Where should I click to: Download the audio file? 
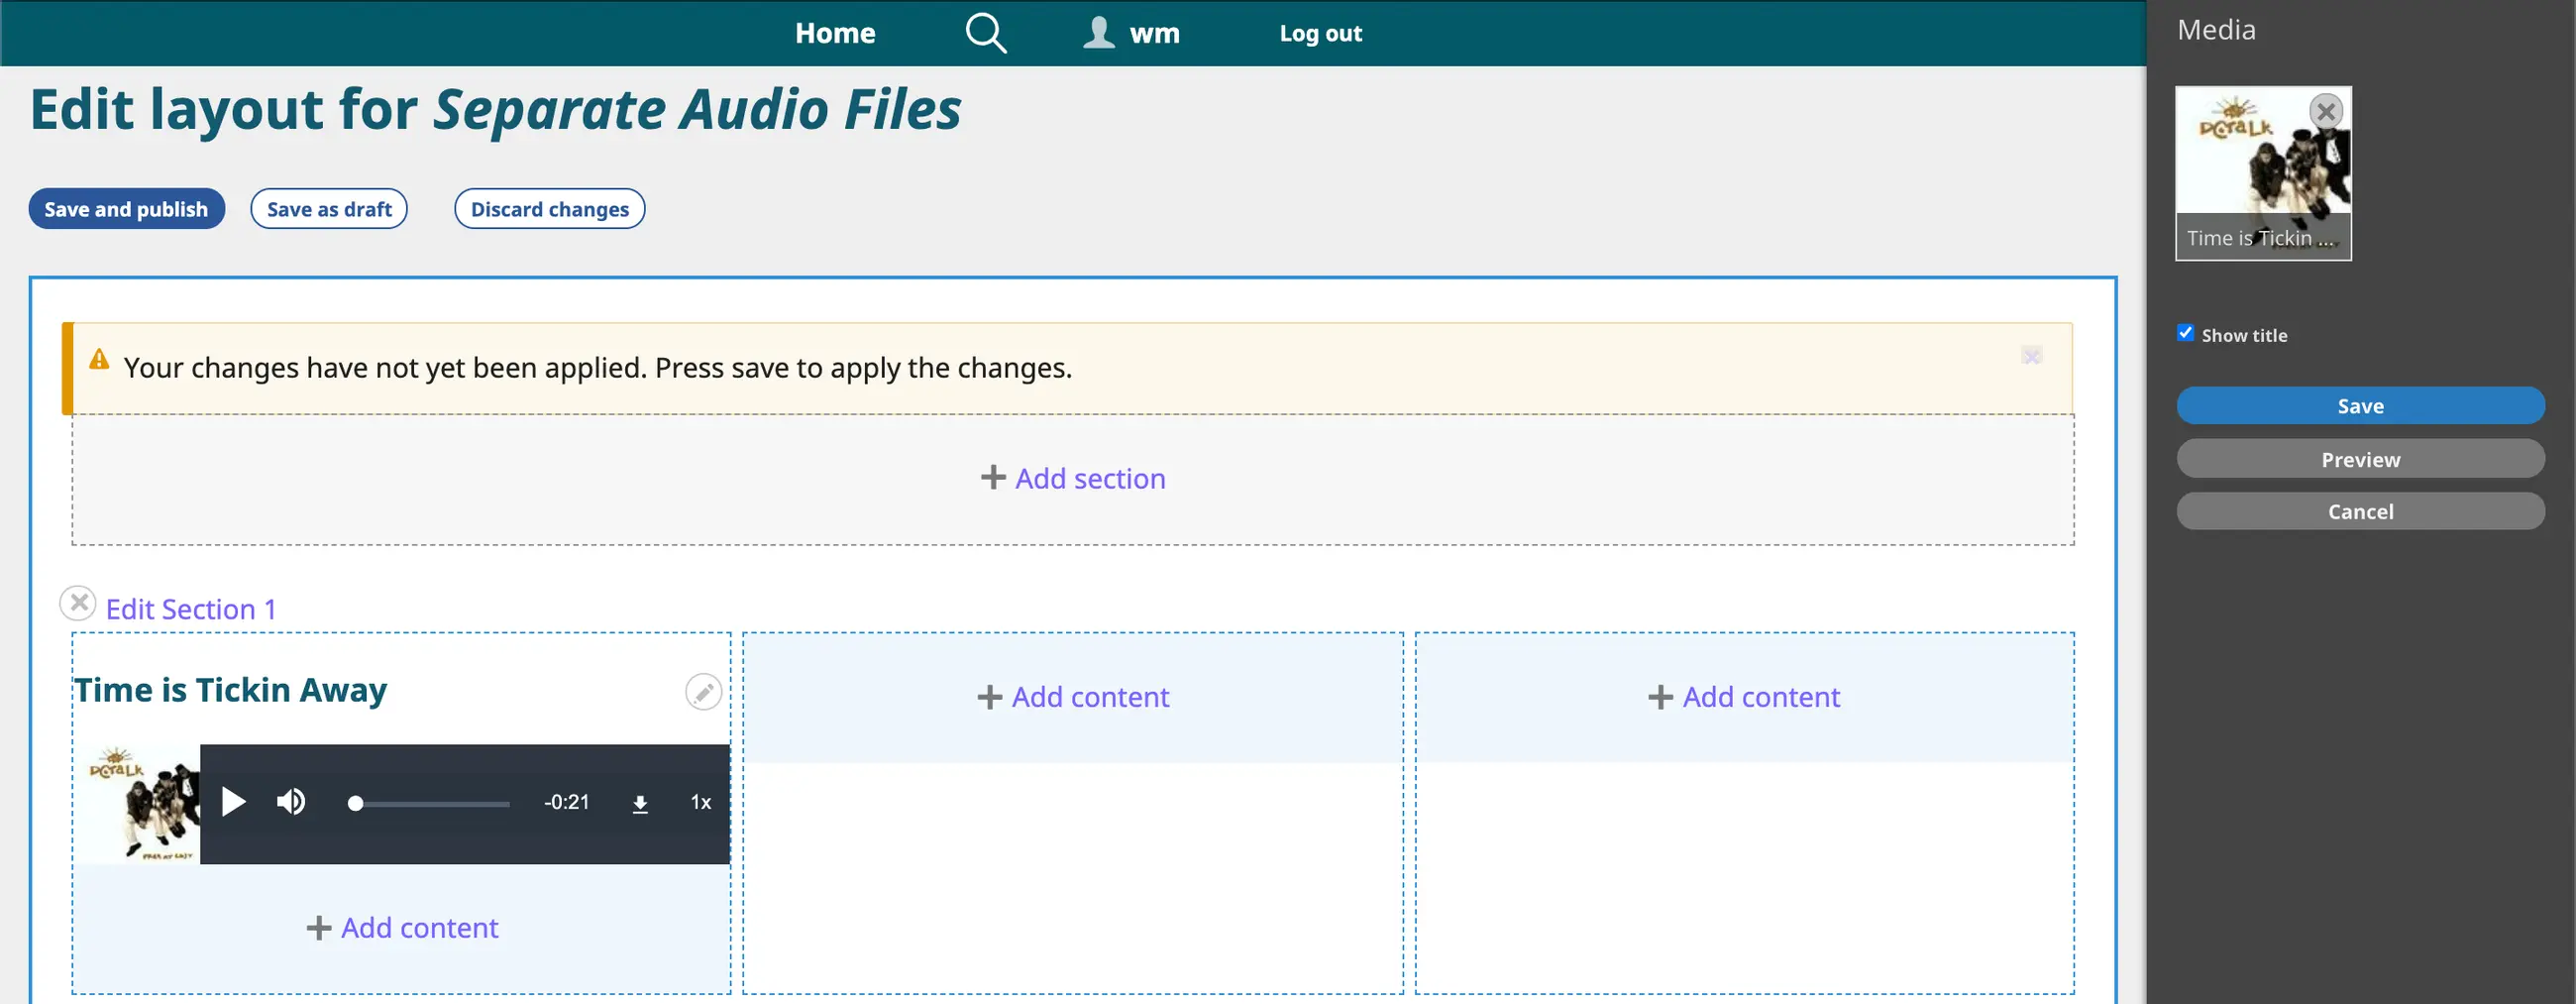640,804
